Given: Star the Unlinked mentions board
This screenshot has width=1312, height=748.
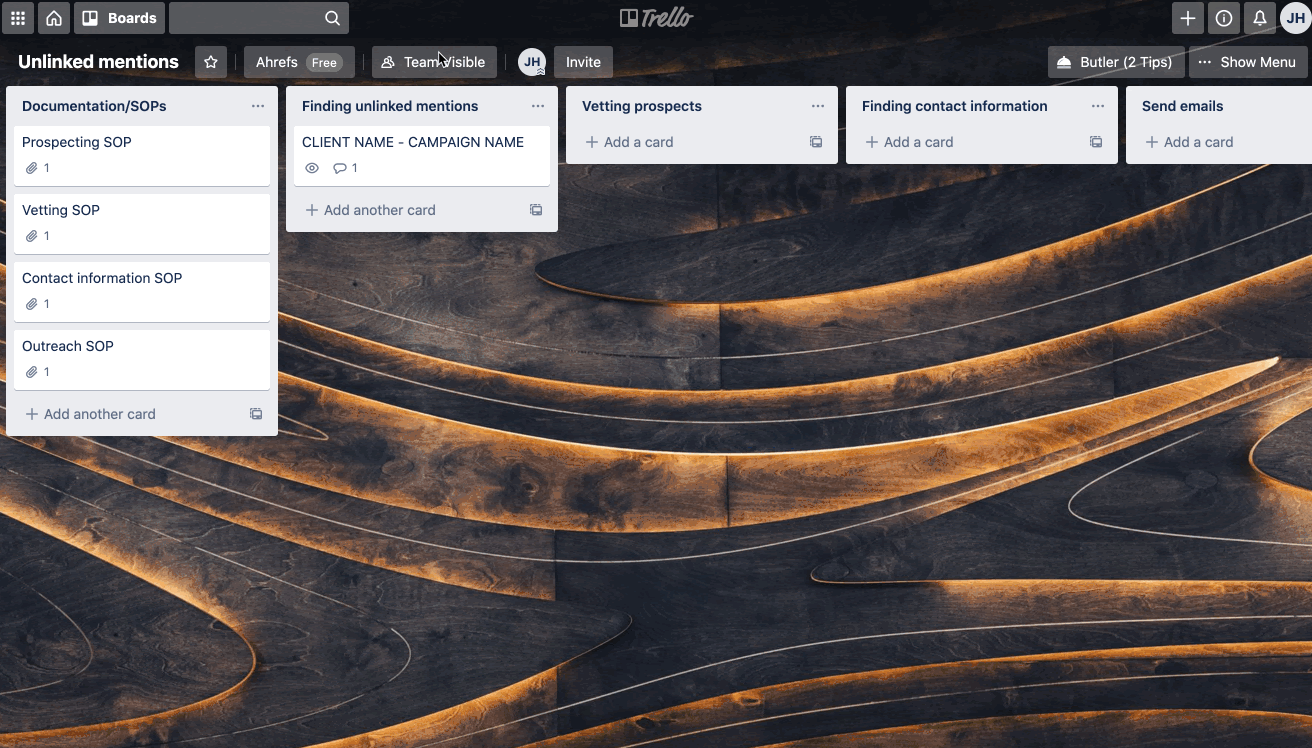Looking at the screenshot, I should [x=211, y=61].
